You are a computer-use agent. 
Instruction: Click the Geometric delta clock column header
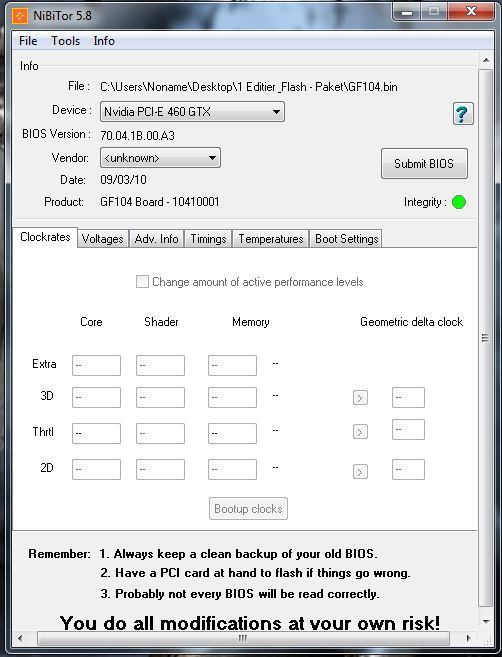411,322
